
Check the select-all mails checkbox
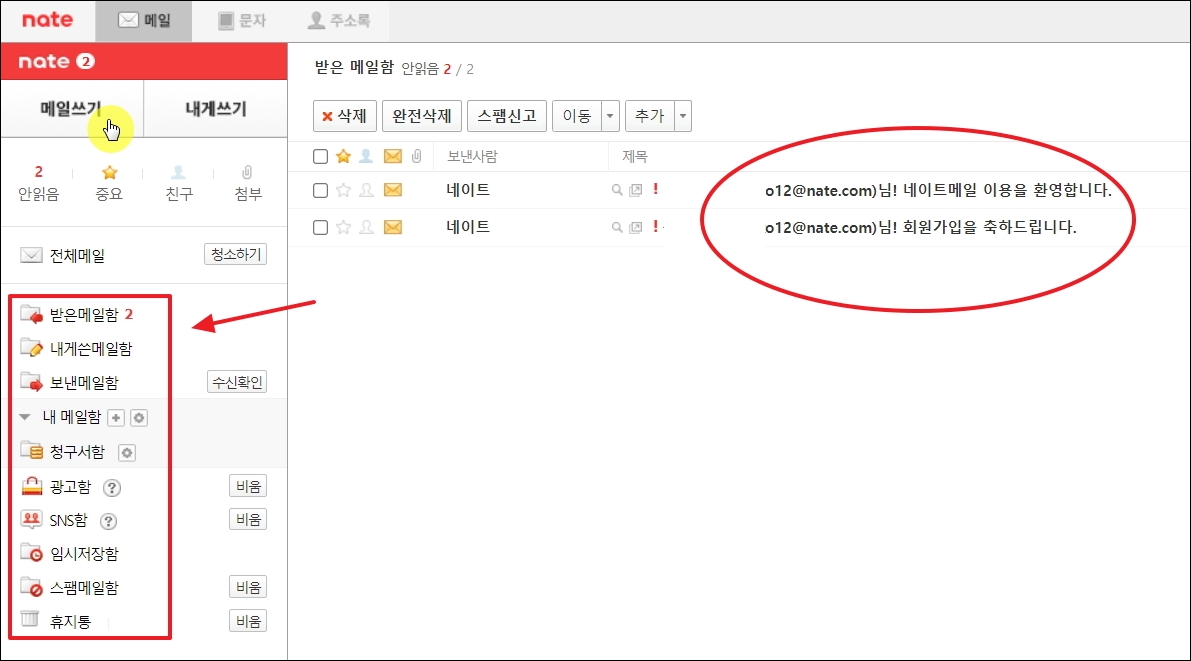321,157
